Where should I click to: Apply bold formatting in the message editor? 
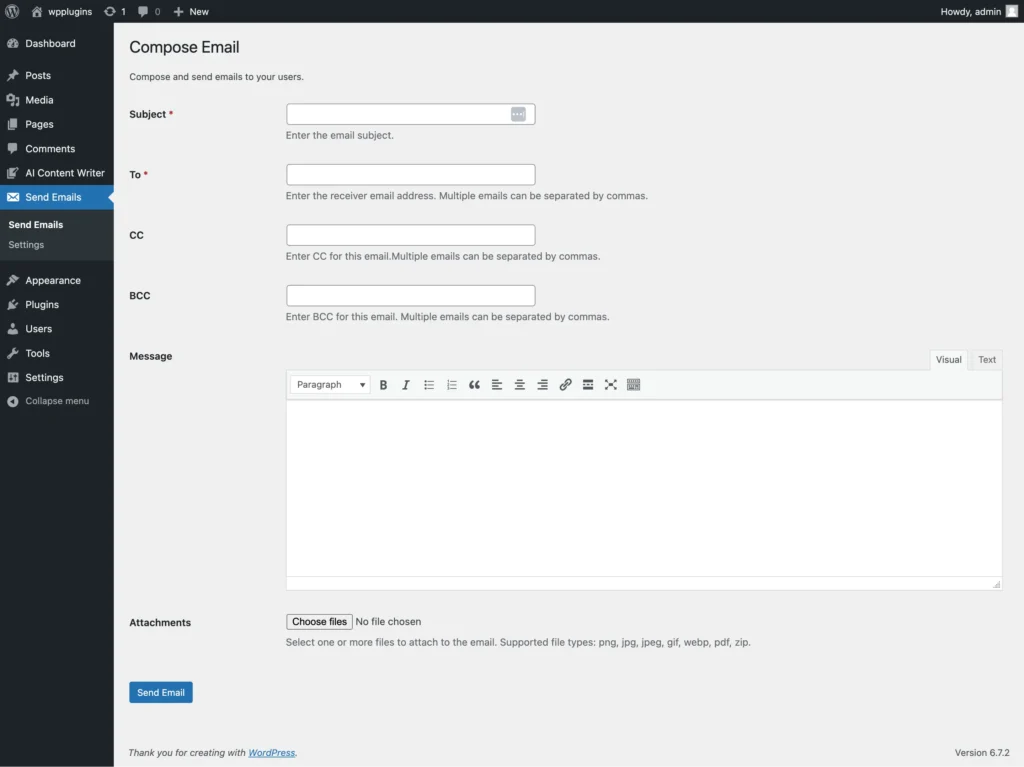pos(383,385)
